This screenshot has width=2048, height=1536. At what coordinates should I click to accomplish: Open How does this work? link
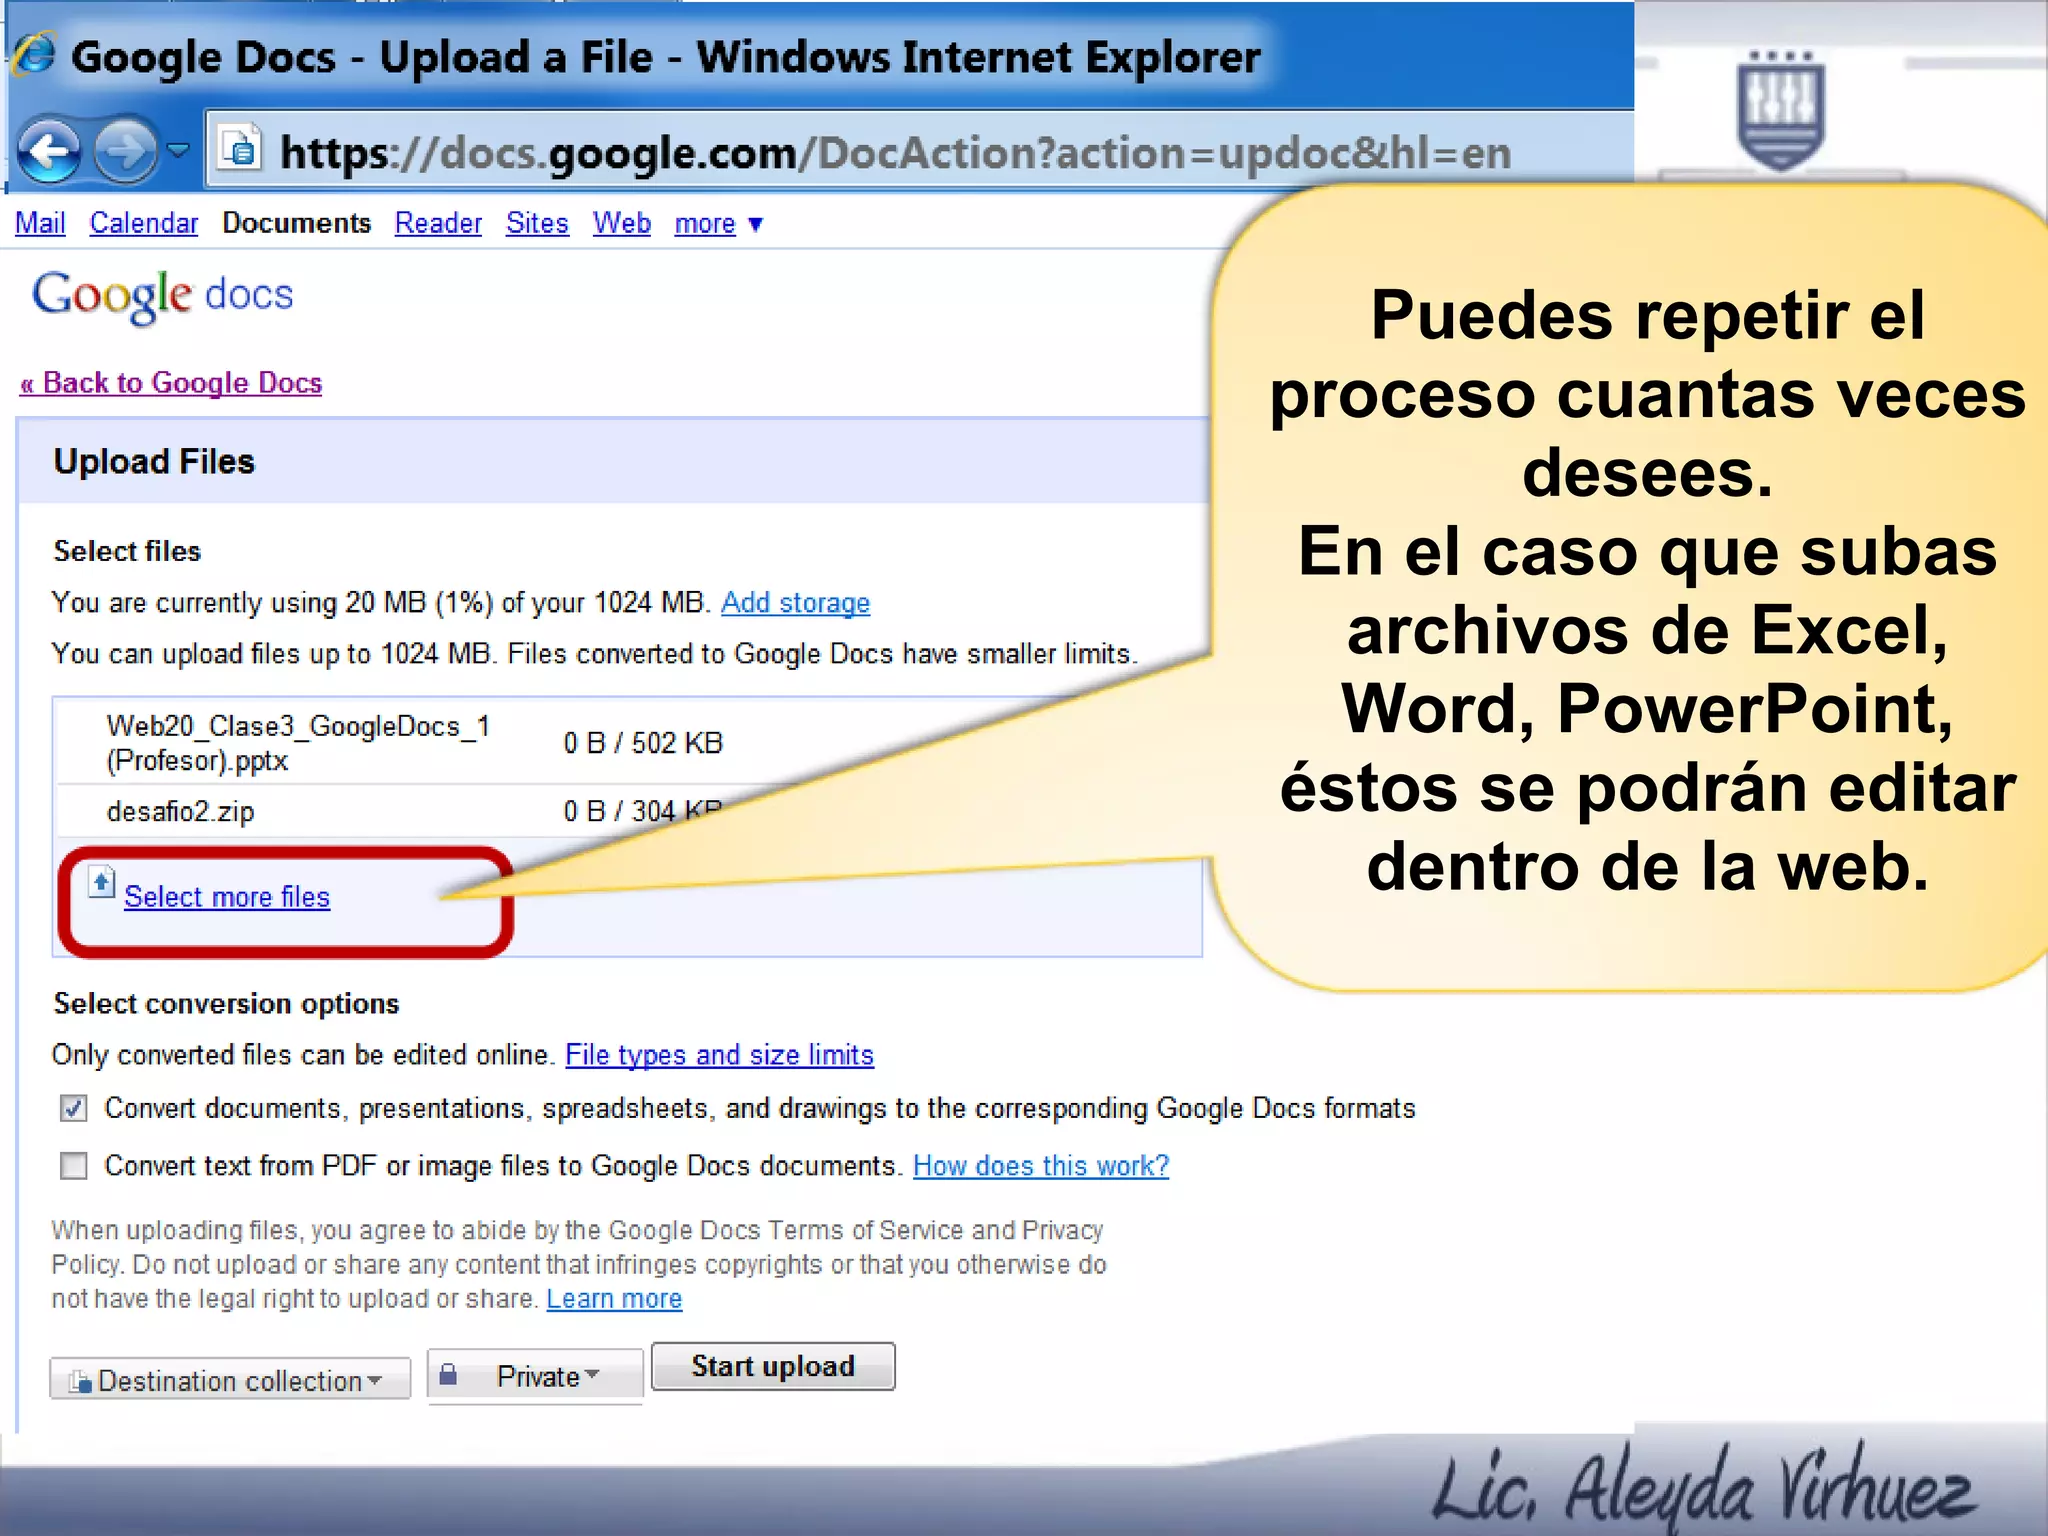1041,1166
